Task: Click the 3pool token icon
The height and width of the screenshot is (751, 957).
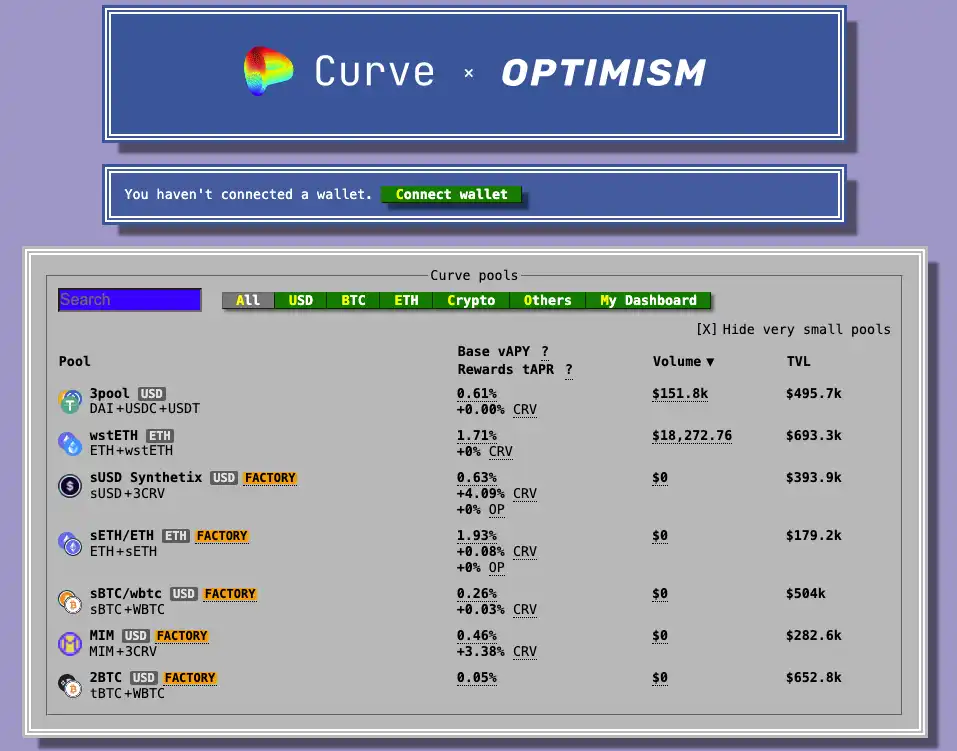Action: tap(70, 402)
